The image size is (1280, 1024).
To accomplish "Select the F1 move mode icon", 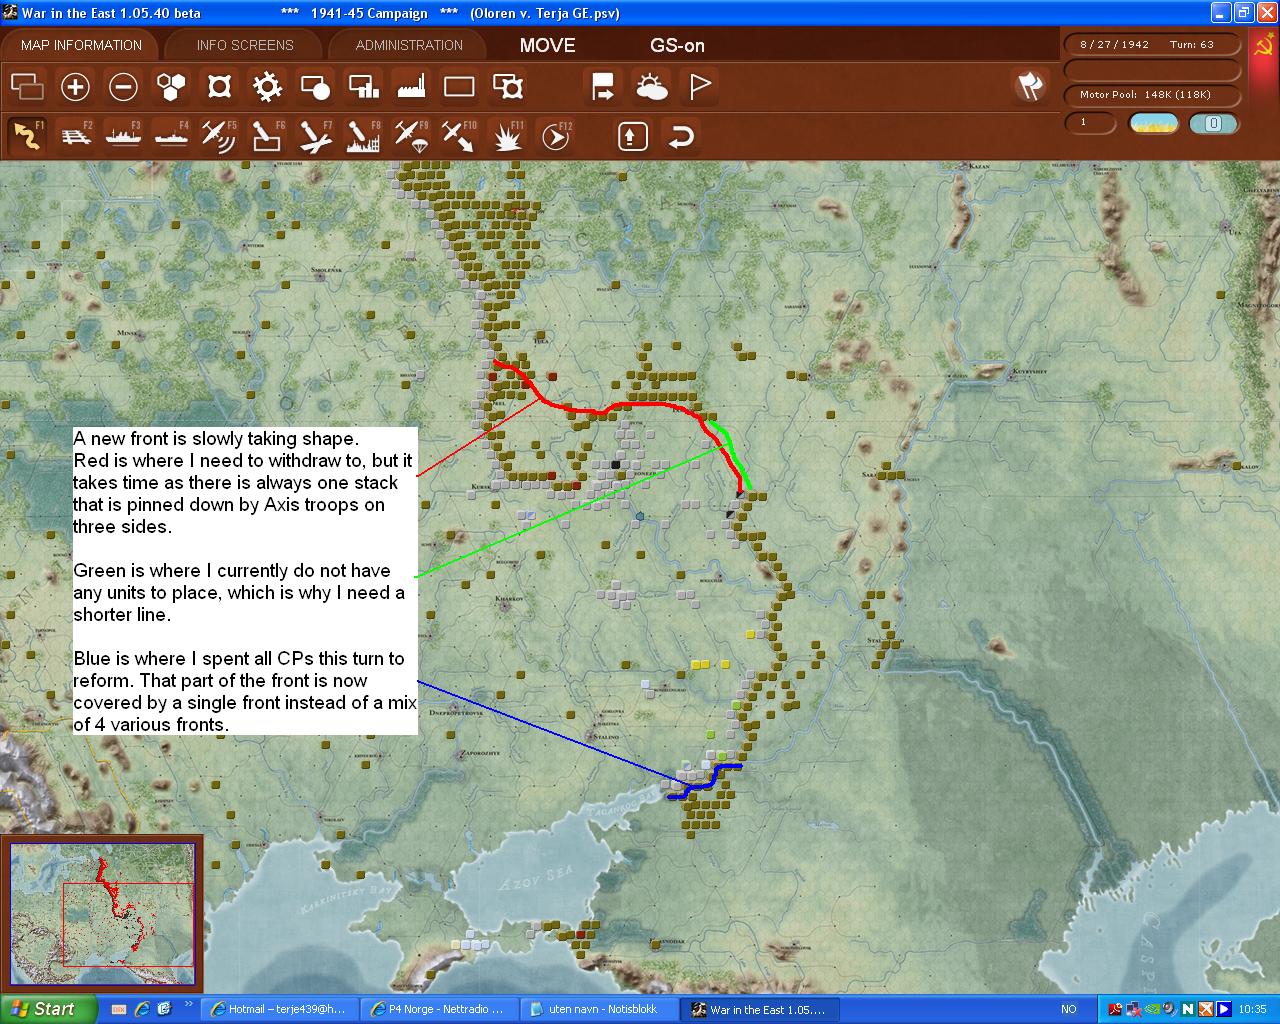I will pyautogui.click(x=27, y=135).
